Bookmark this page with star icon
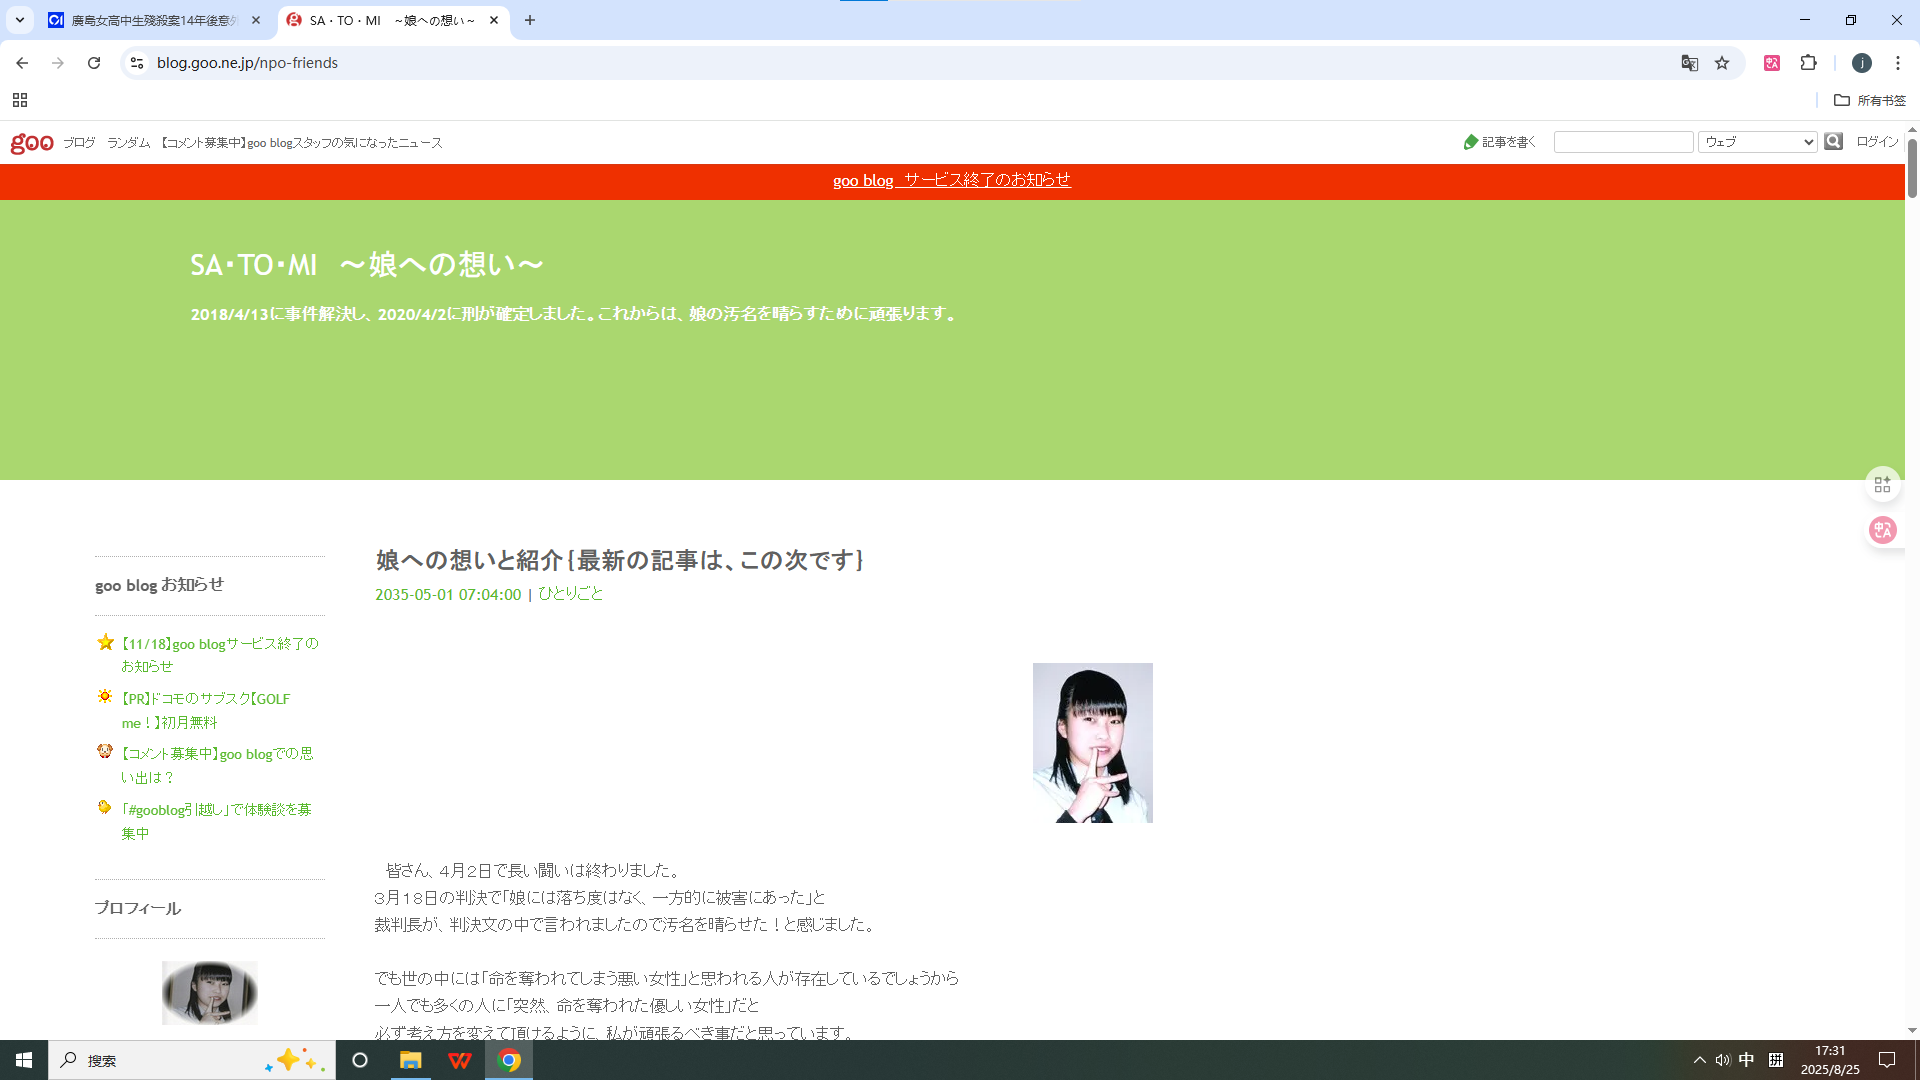 pyautogui.click(x=1722, y=63)
